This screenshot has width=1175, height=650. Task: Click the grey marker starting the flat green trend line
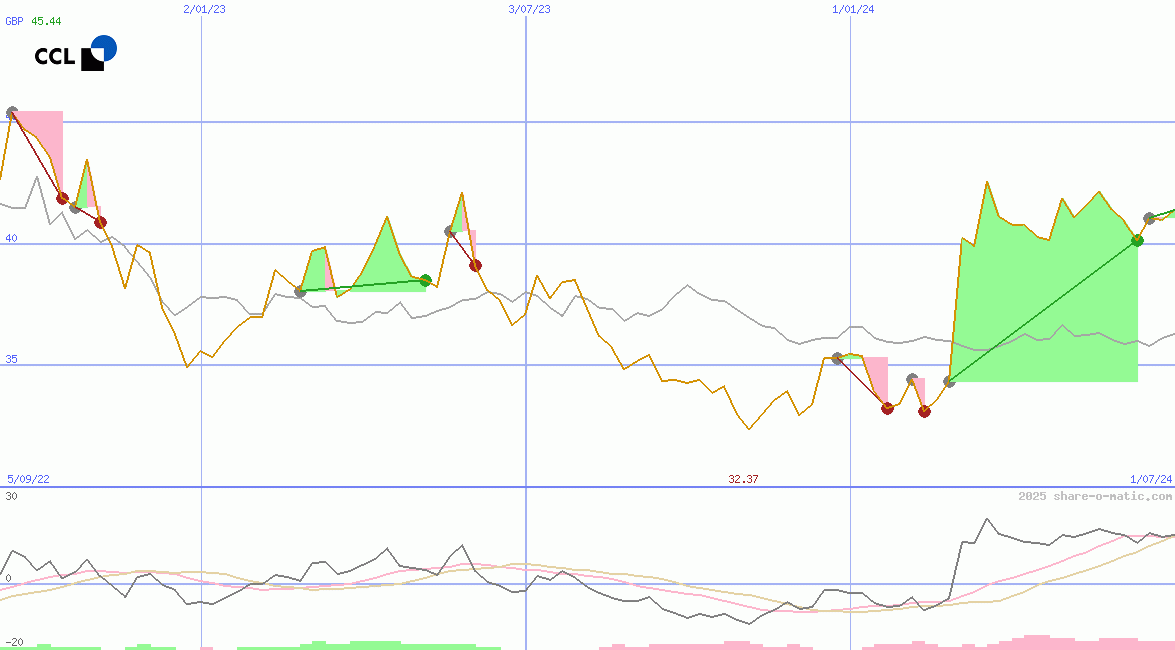[x=300, y=292]
